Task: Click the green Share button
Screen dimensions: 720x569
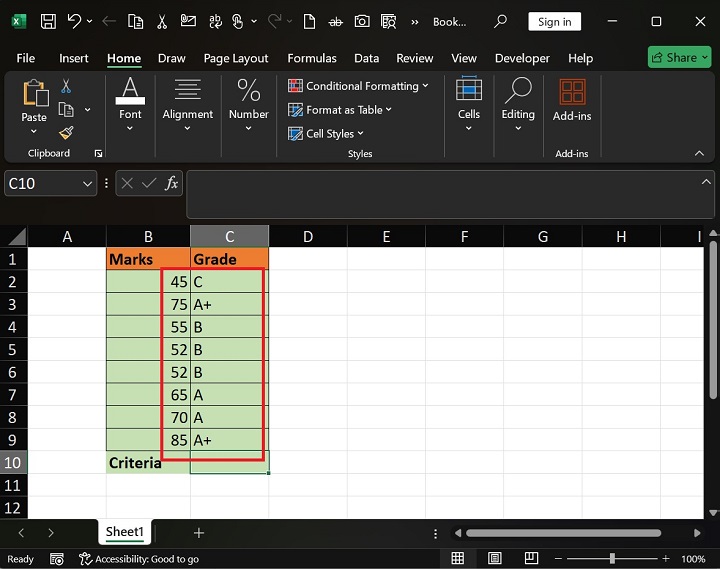Action: tap(679, 57)
